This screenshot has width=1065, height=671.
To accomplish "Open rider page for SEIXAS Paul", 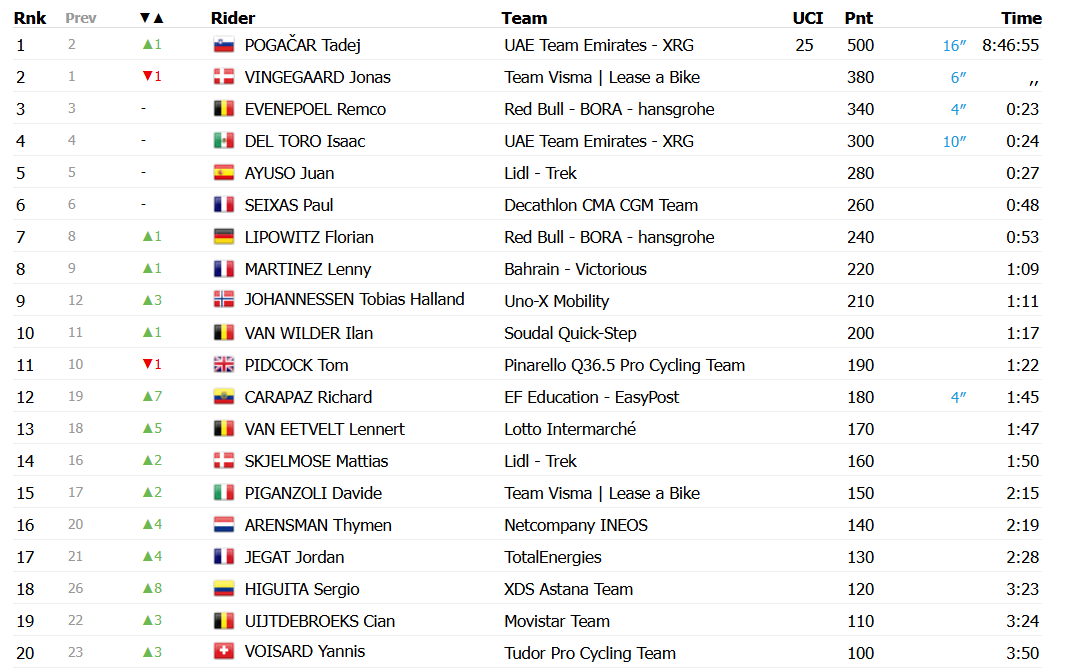I will click(x=289, y=204).
